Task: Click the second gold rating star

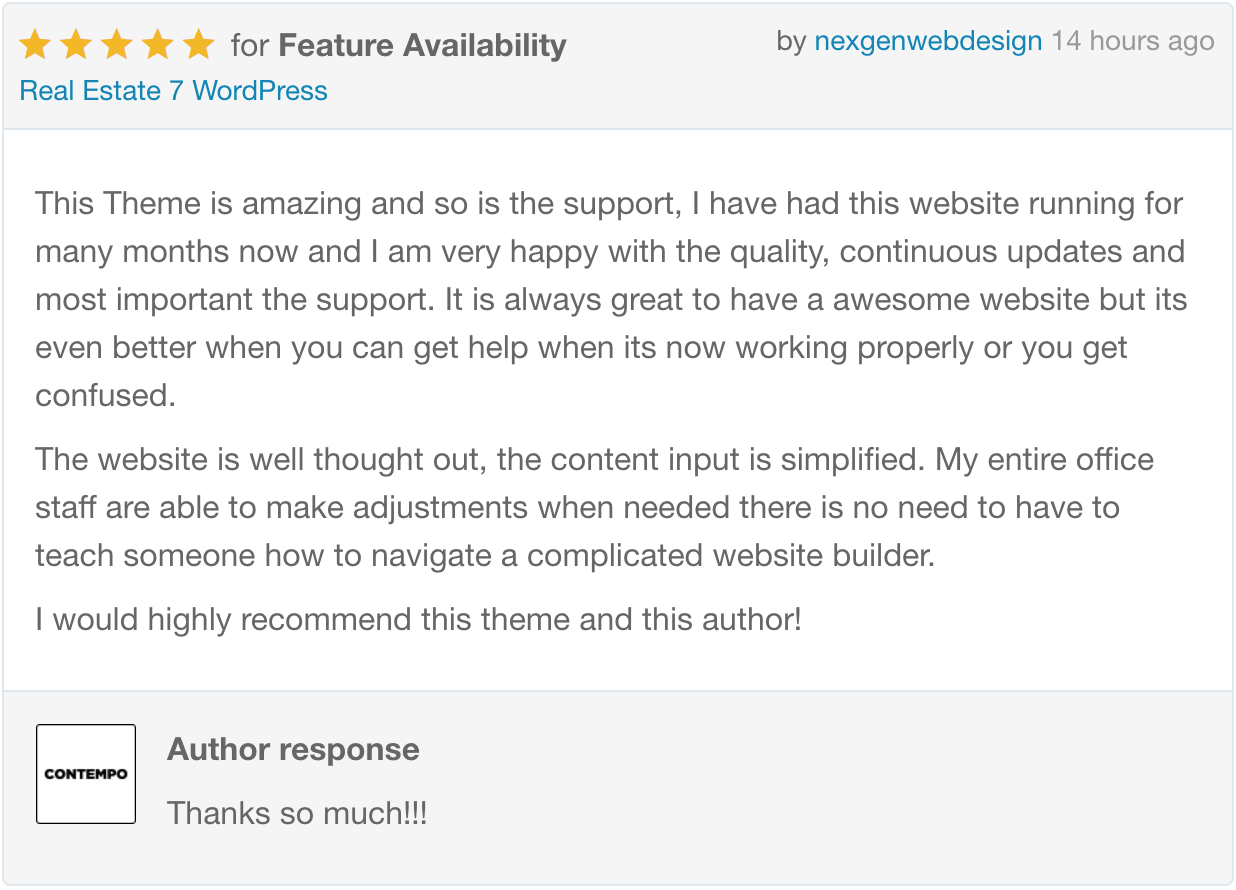Action: [x=76, y=45]
